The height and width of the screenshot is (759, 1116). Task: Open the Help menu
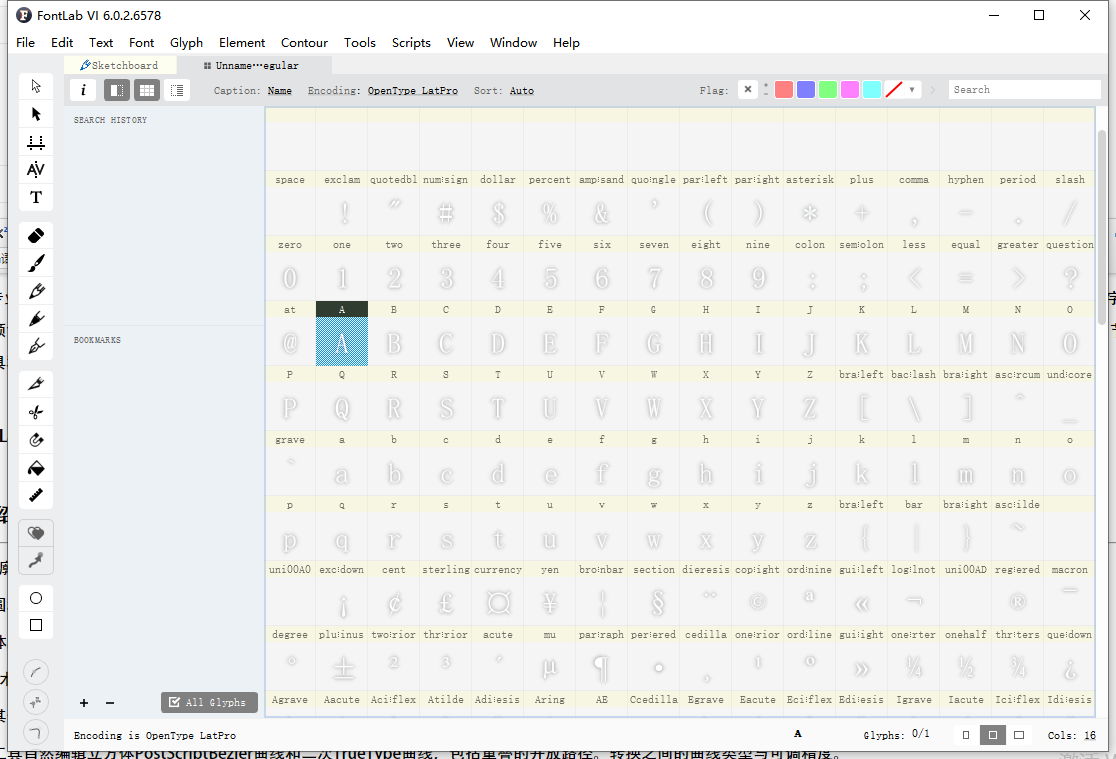click(567, 43)
